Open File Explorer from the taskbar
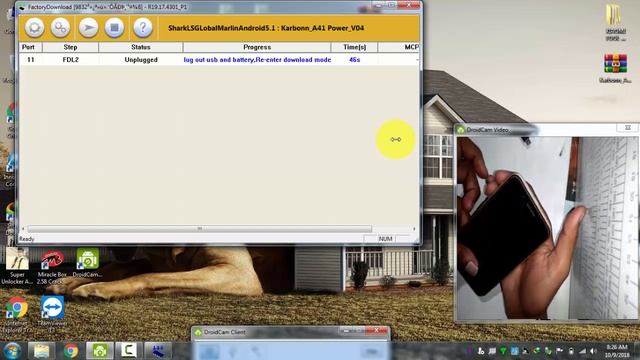Viewport: 640px width, 360px height. 42,351
